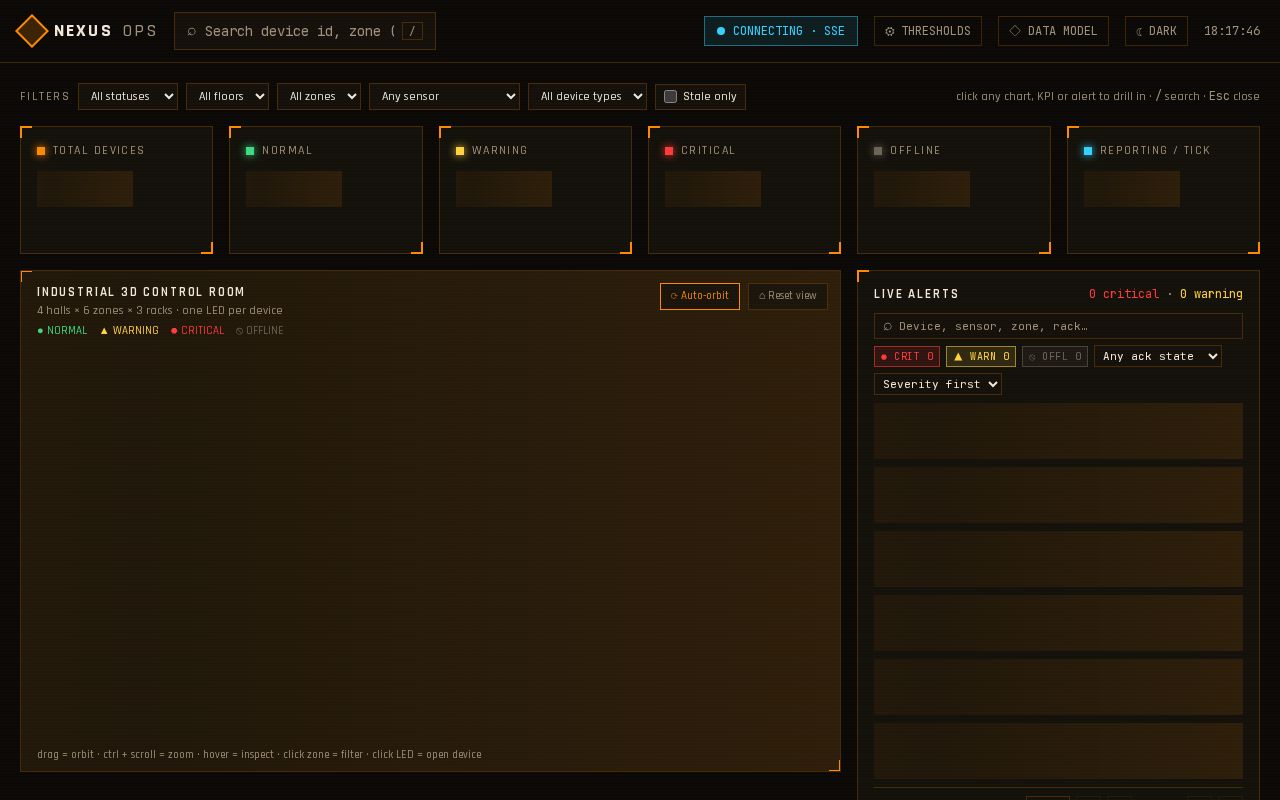Open the Thresholds panel

click(928, 31)
